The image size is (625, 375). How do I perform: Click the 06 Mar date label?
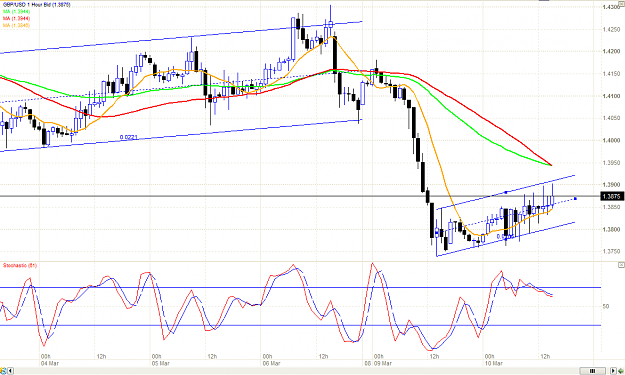(271, 363)
